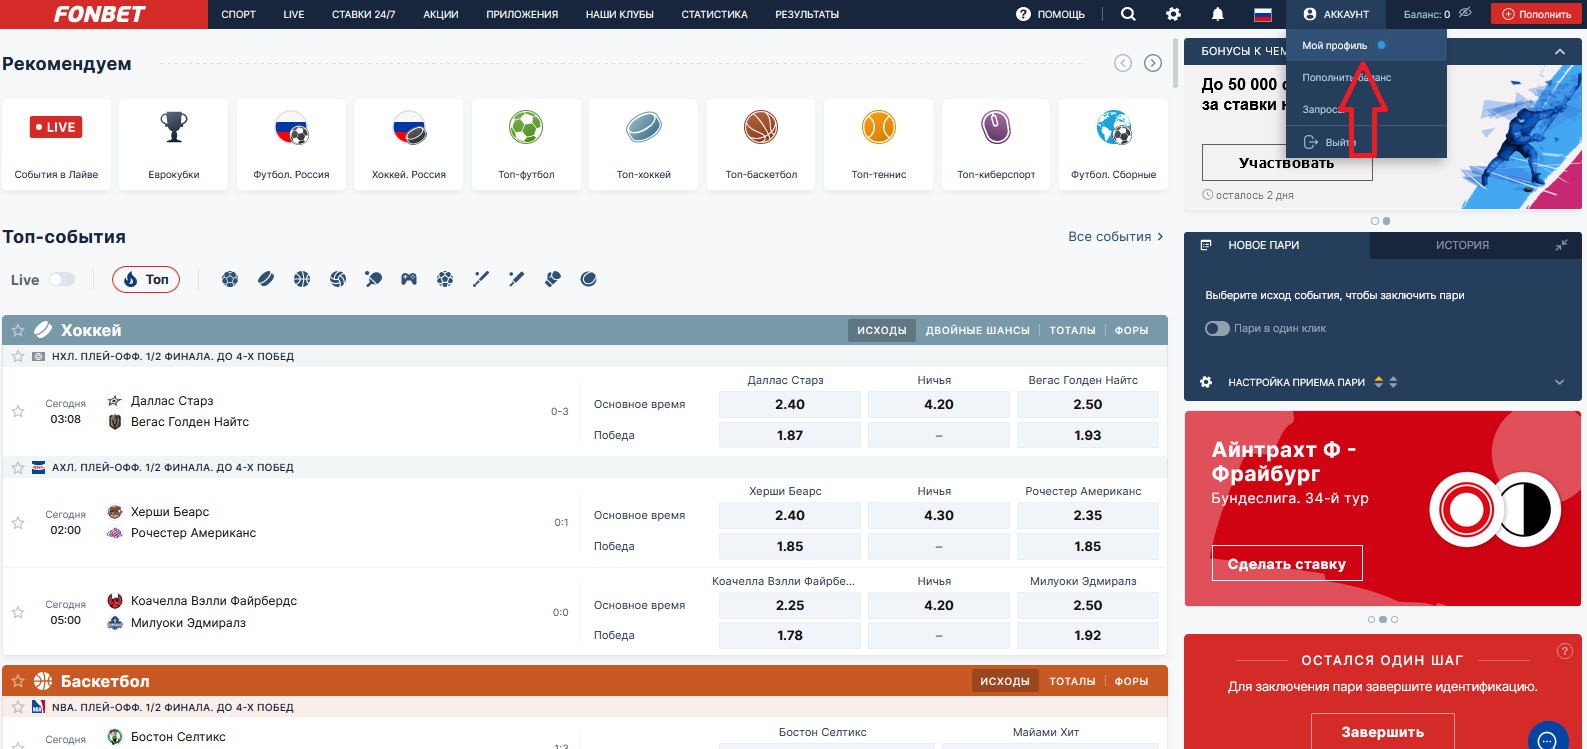Filter top events by esports gamepad icon
This screenshot has width=1587, height=749.
point(409,279)
